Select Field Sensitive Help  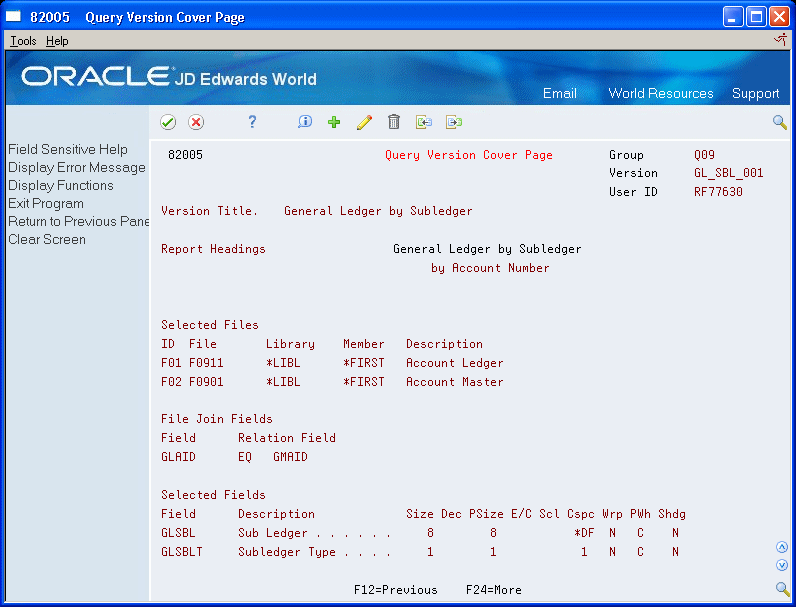pyautogui.click(x=68, y=150)
